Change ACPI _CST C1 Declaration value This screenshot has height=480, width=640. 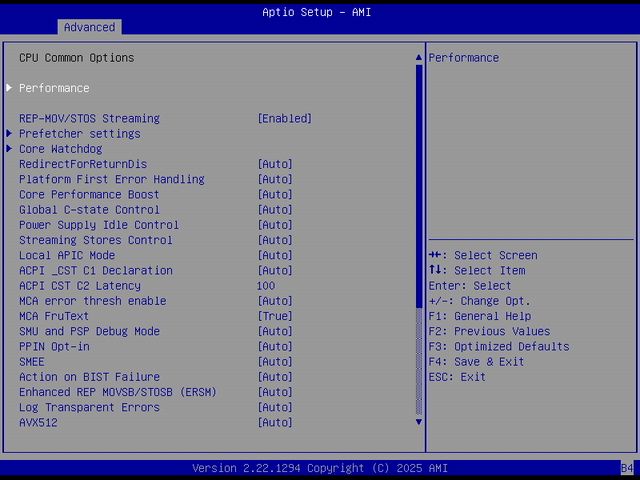[275, 271]
